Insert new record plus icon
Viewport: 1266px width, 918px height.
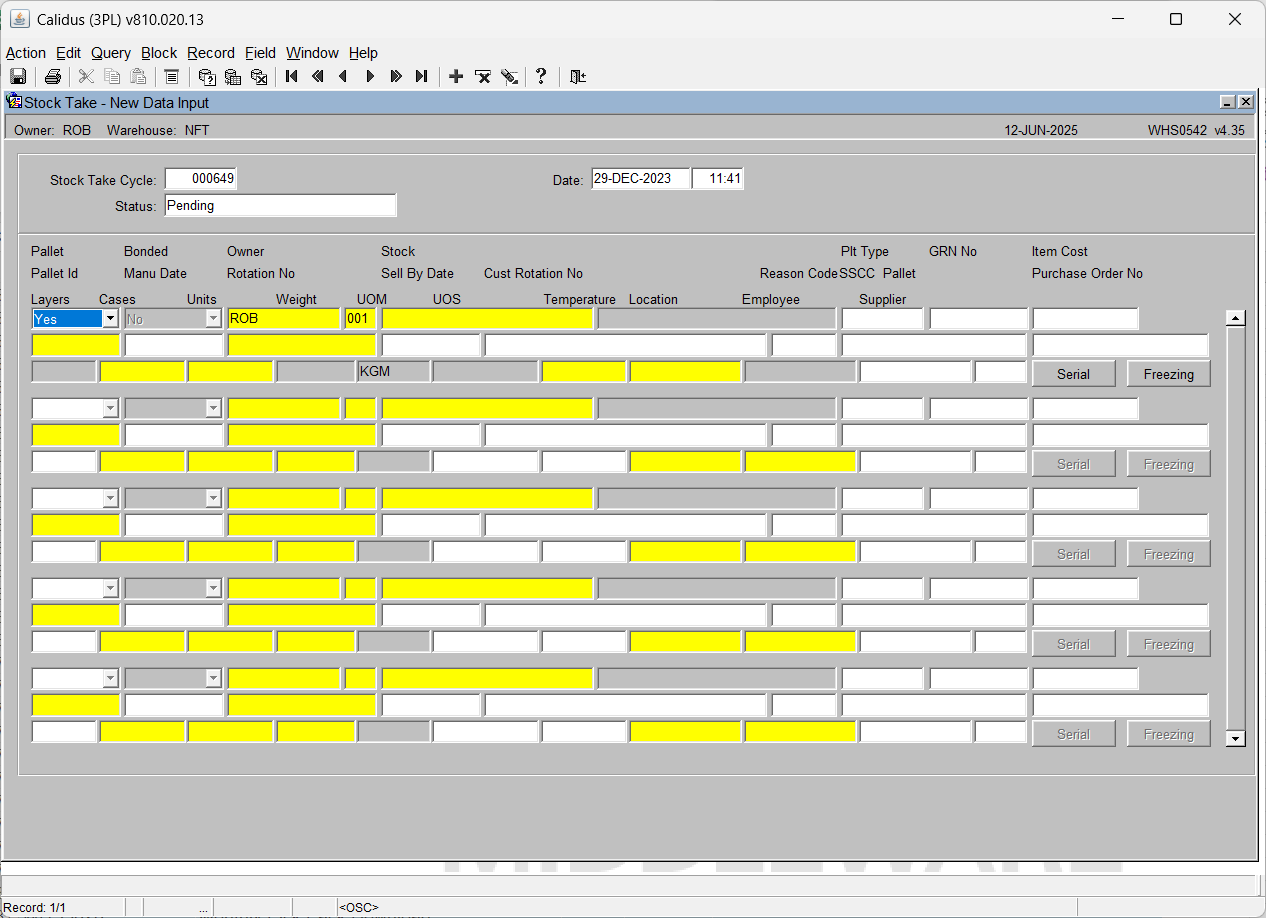(x=456, y=76)
